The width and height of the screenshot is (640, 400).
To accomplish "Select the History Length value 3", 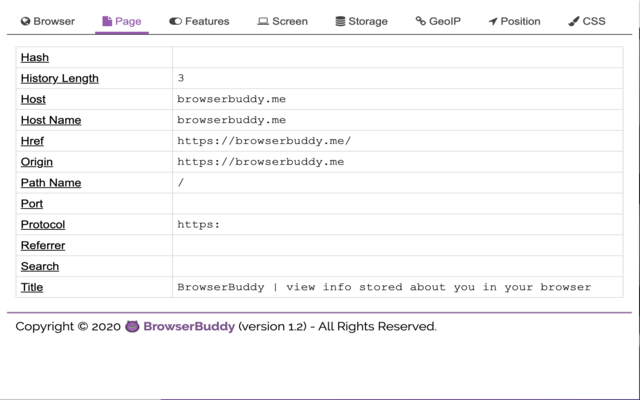I will click(x=181, y=78).
